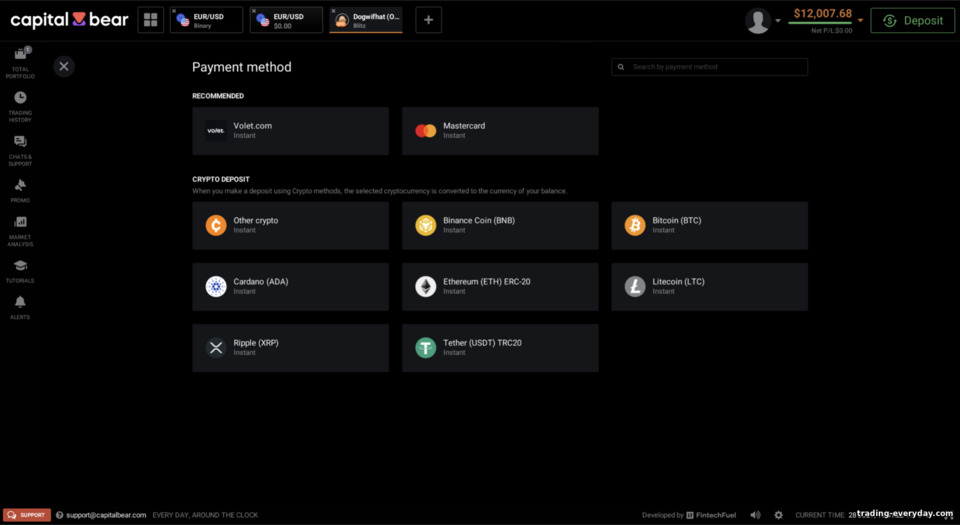Click the Litecoin logo icon

point(635,286)
